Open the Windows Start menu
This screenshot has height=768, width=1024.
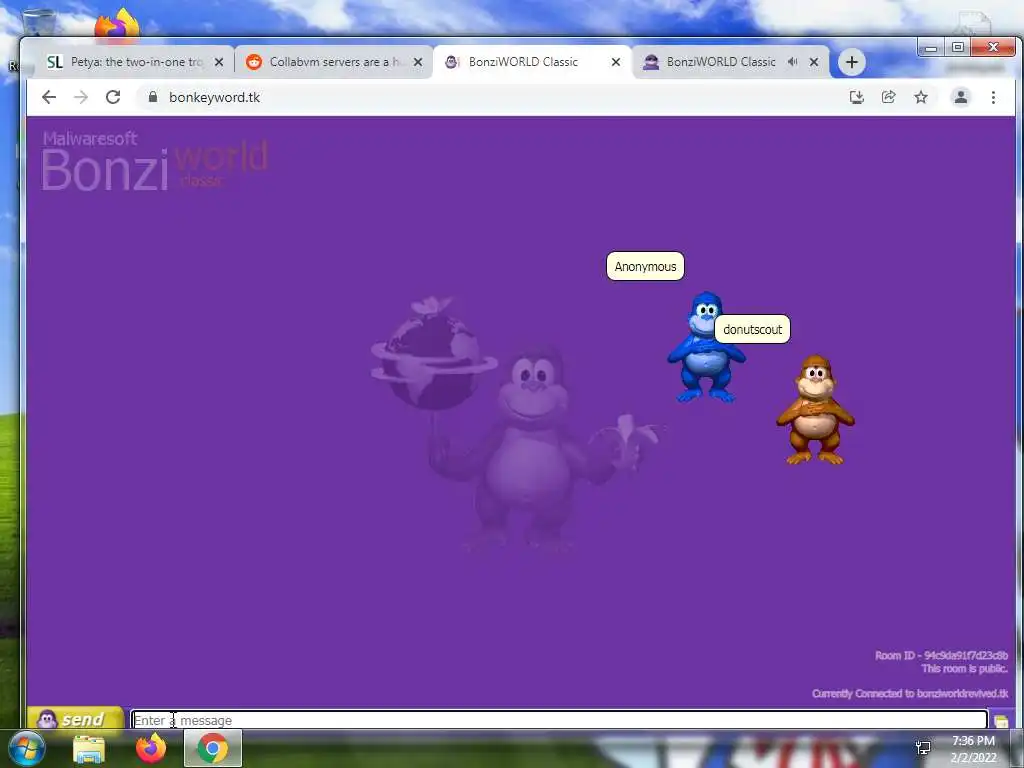27,748
